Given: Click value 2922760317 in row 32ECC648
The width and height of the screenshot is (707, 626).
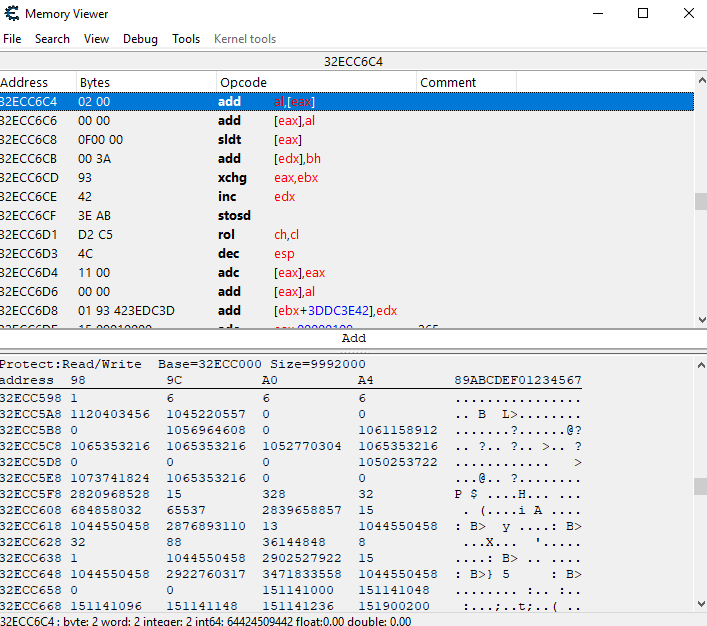Looking at the screenshot, I should tap(206, 574).
